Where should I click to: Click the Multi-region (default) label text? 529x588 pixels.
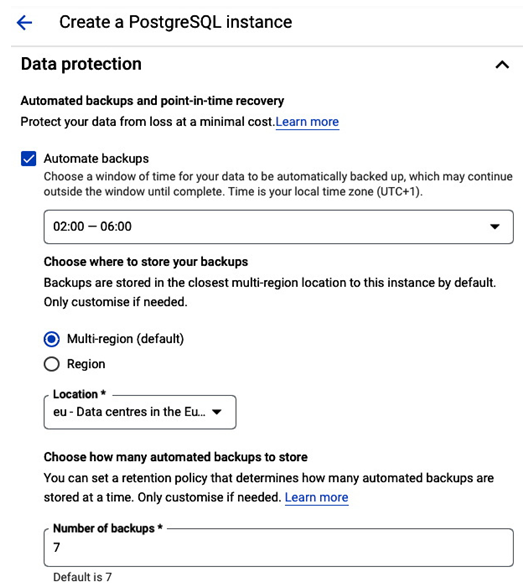click(x=125, y=339)
